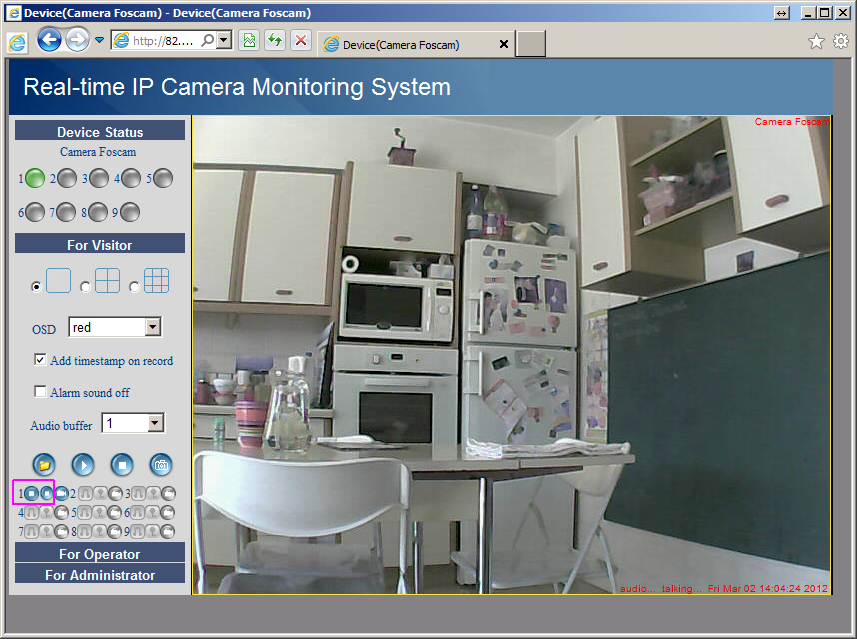
Task: Open a new blank browser tab
Action: click(x=531, y=44)
